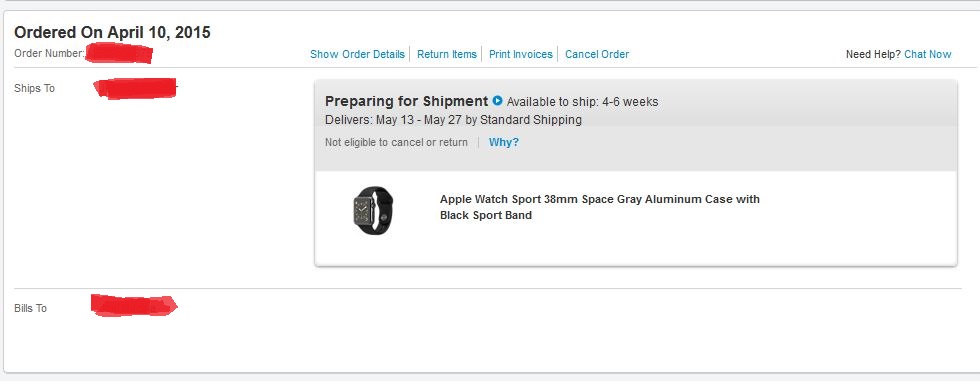Image resolution: width=980 pixels, height=381 pixels.
Task: Click the Bills To label
Action: pos(31,308)
